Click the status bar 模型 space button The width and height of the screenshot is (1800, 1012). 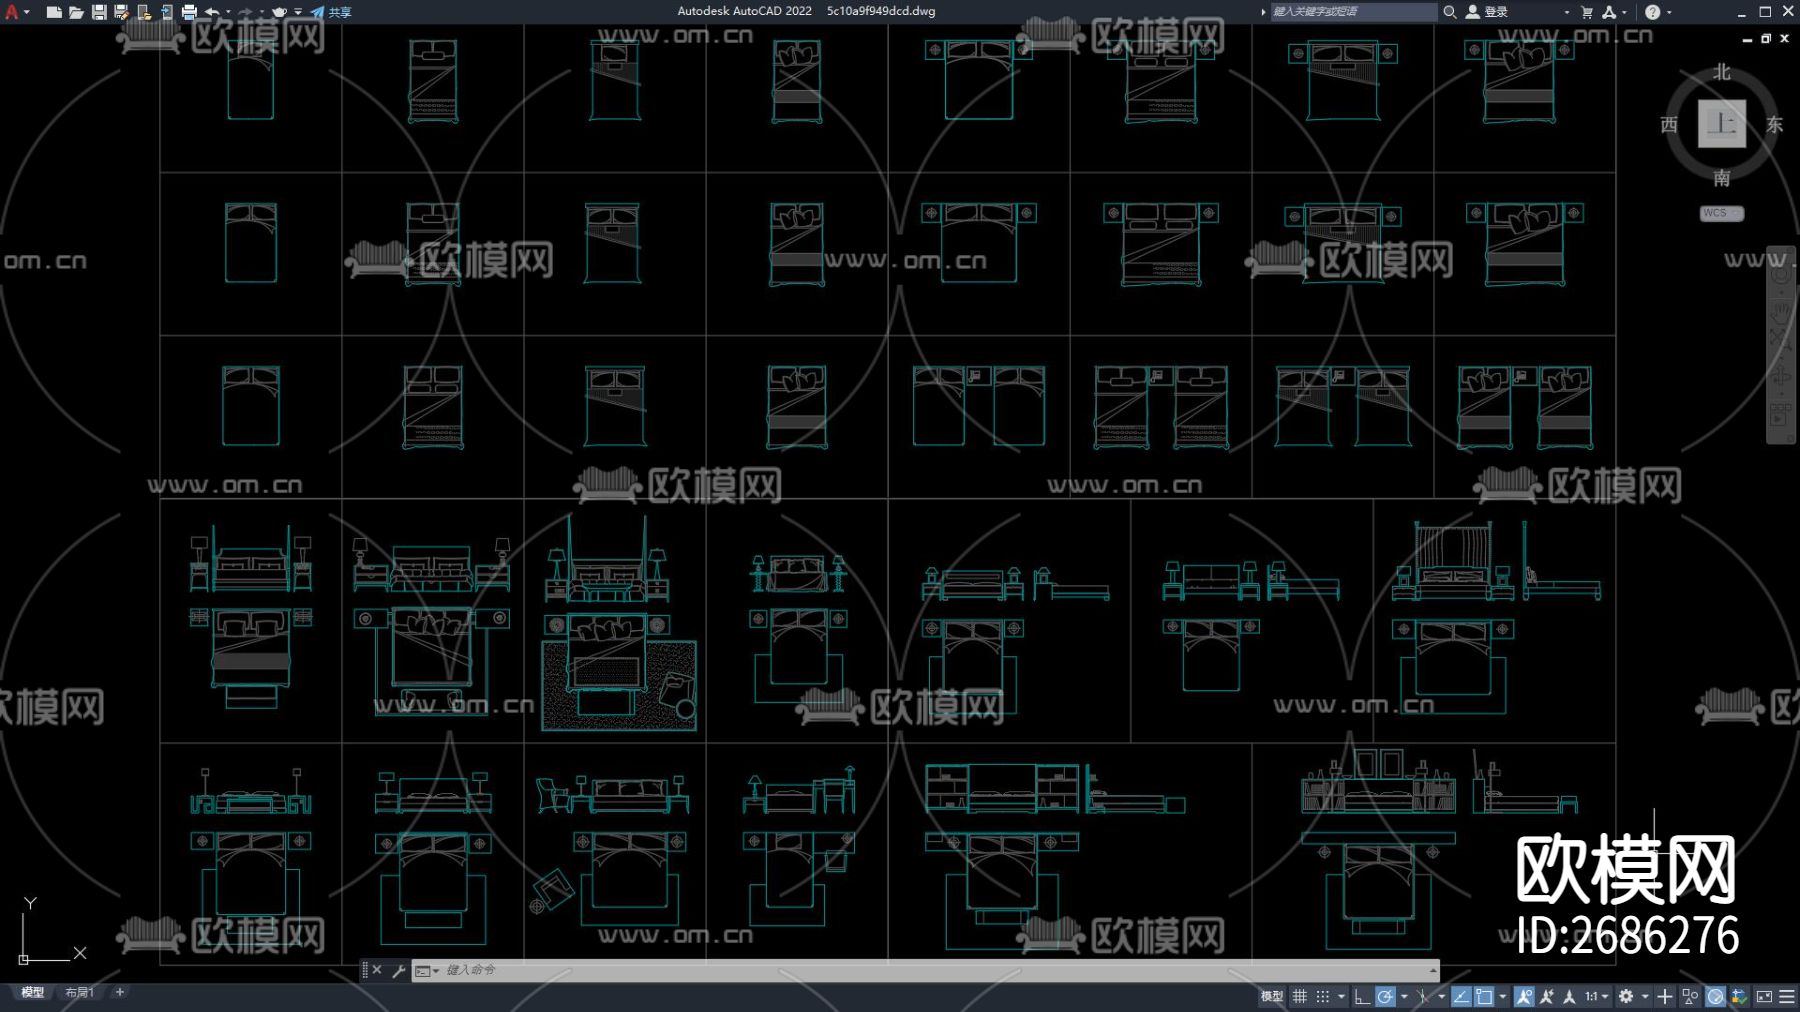(x=1271, y=996)
